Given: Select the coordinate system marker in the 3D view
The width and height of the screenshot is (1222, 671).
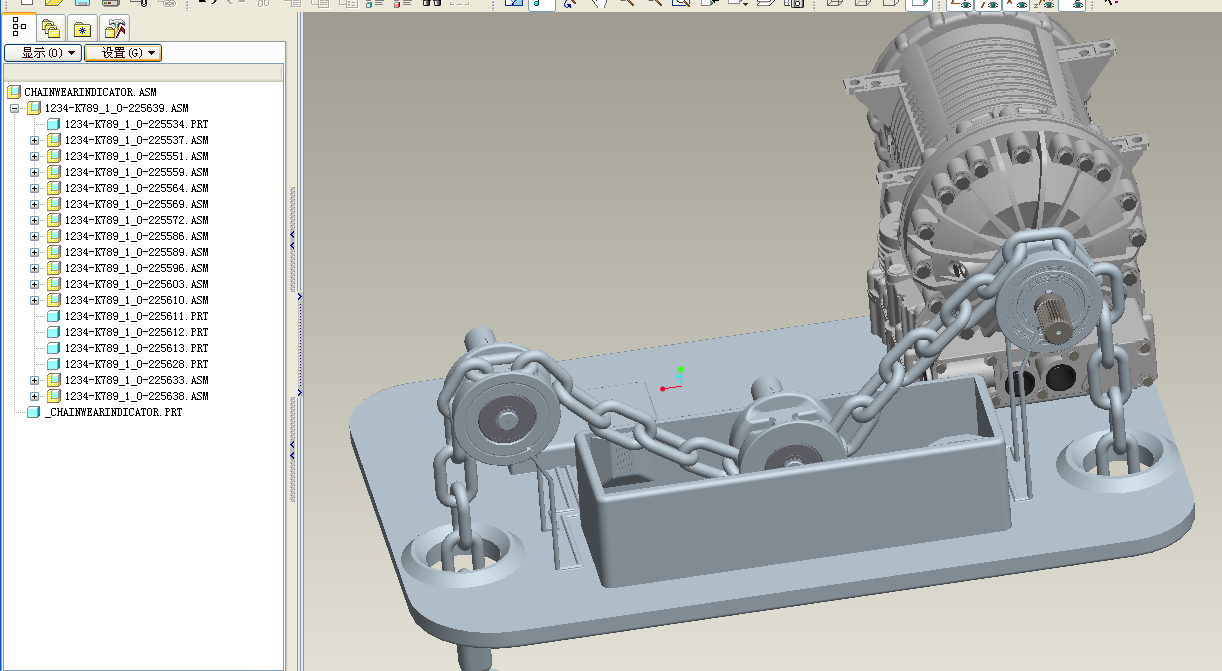Looking at the screenshot, I should click(673, 379).
